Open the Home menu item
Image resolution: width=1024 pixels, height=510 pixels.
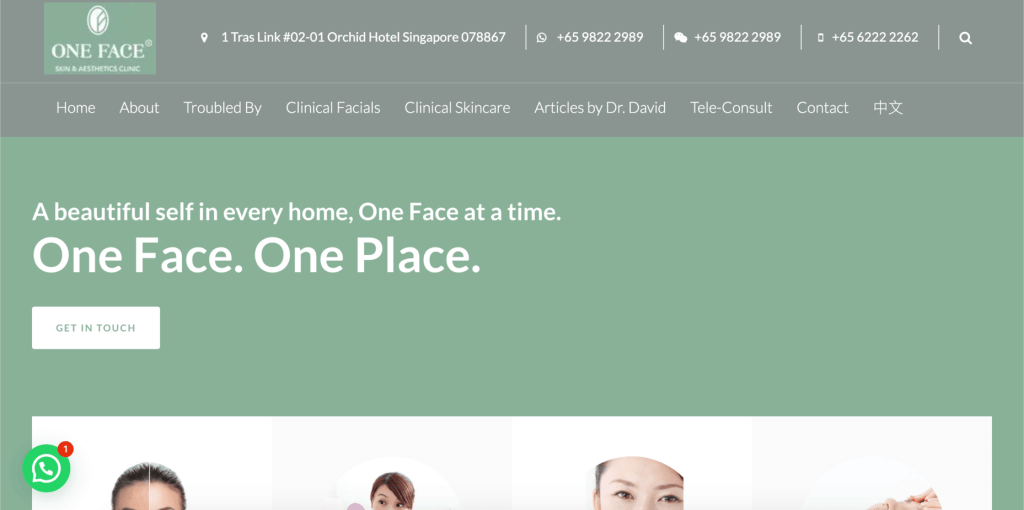click(x=76, y=108)
